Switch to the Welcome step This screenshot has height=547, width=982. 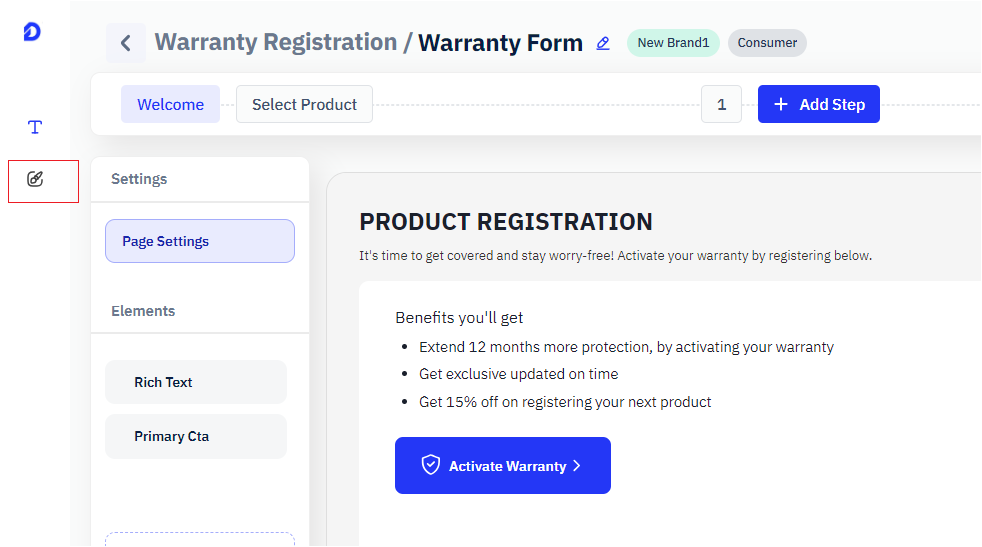coord(170,104)
